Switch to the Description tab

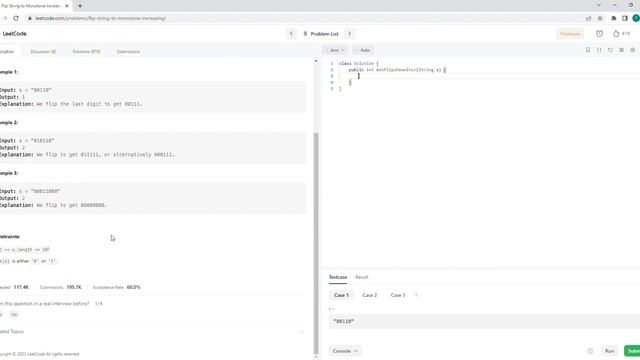[x=7, y=51]
